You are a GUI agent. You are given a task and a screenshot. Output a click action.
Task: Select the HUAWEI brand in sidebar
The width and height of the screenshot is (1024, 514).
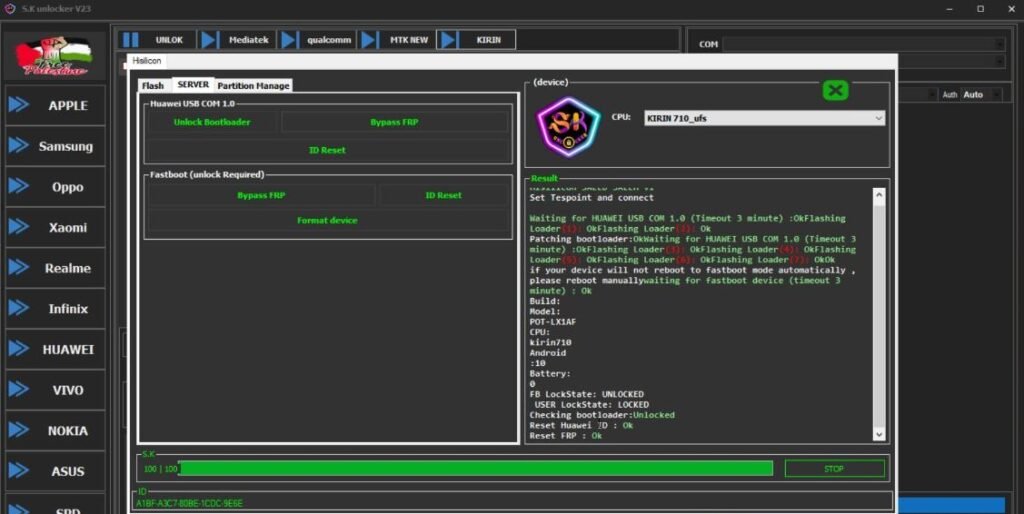55,349
